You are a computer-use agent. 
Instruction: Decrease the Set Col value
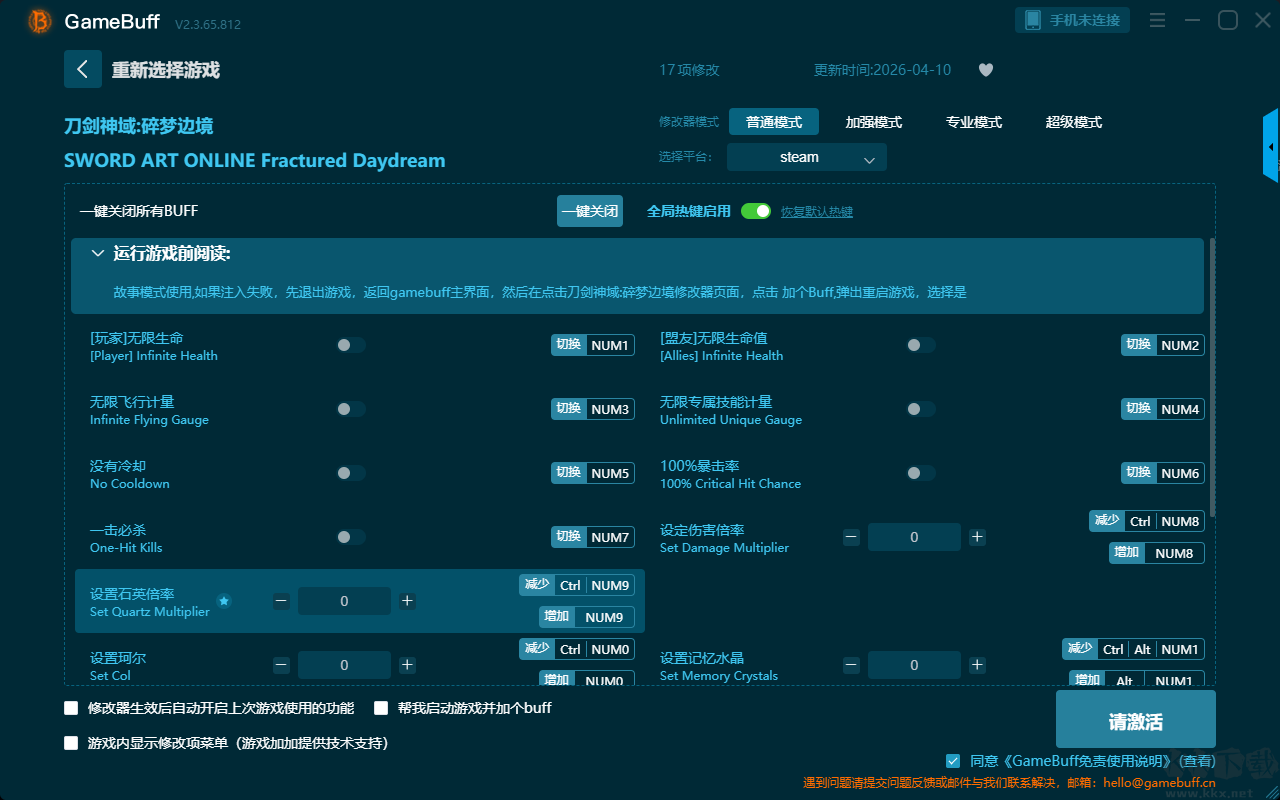281,665
